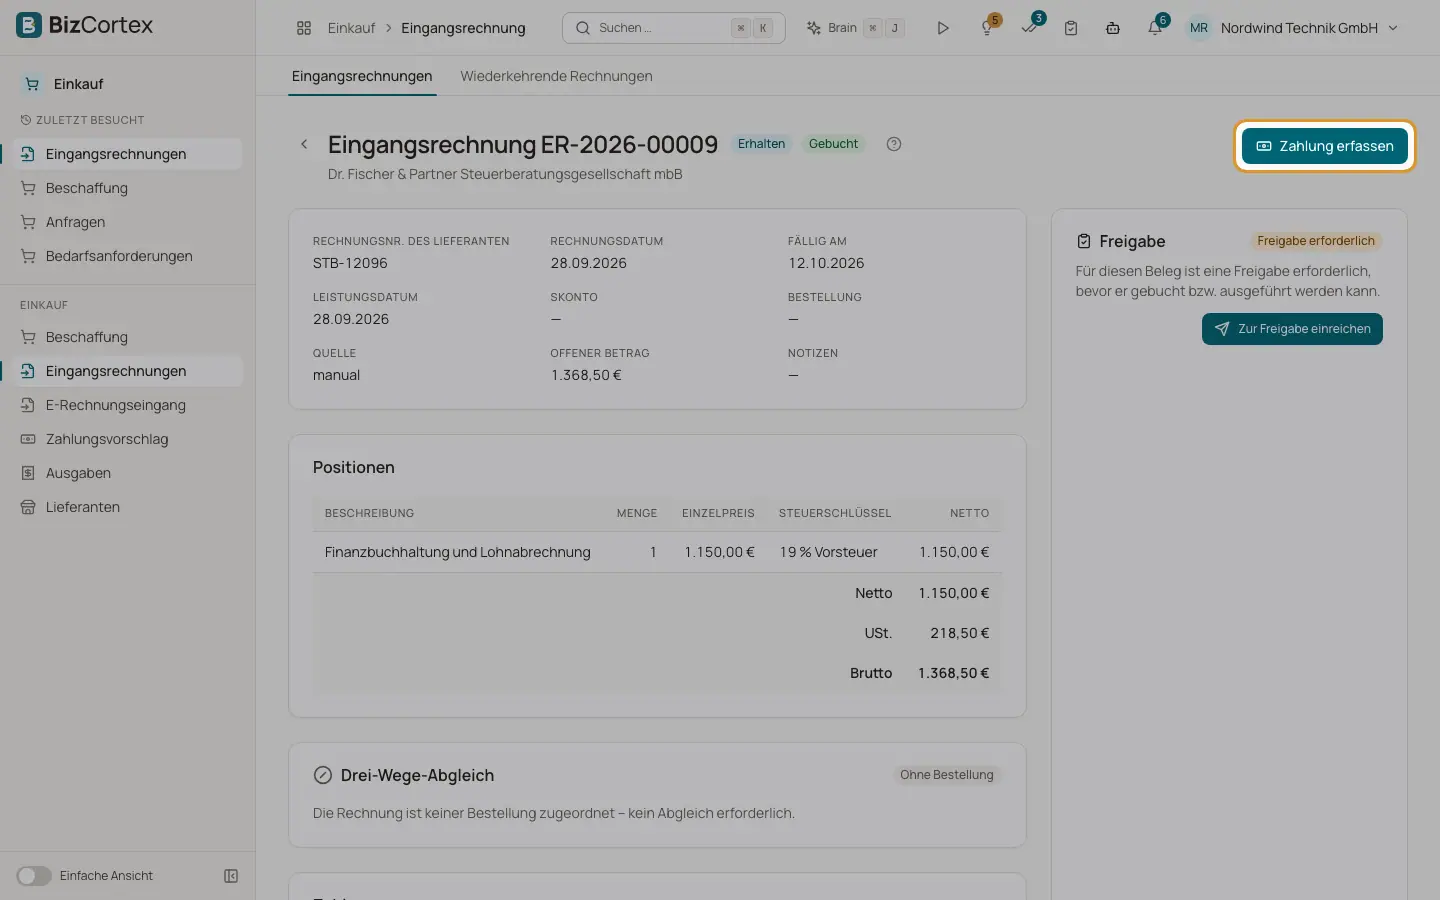Click the Leistungsdatum value 28.09.2026
Screen dimensions: 1440x900
click(x=351, y=319)
